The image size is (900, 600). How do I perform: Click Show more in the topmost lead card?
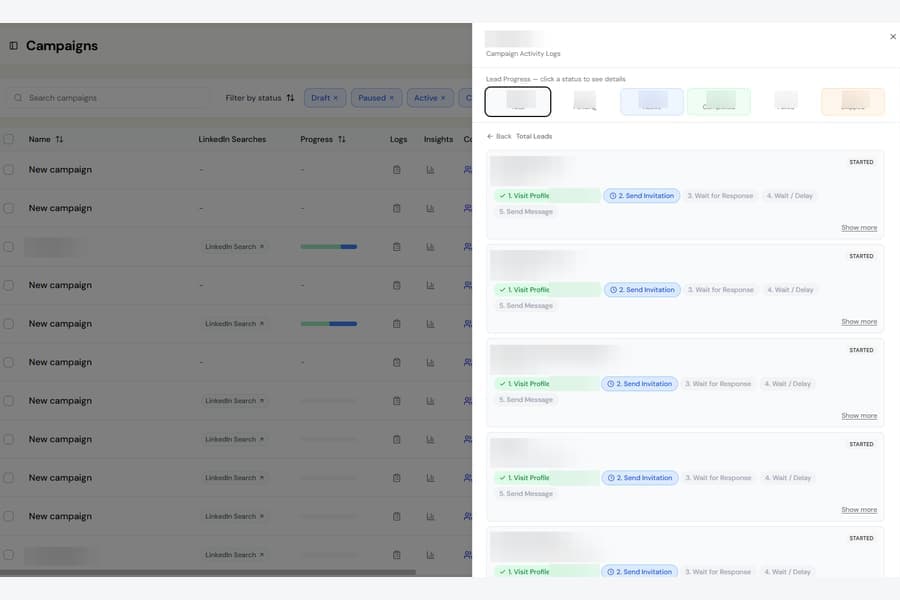click(859, 228)
